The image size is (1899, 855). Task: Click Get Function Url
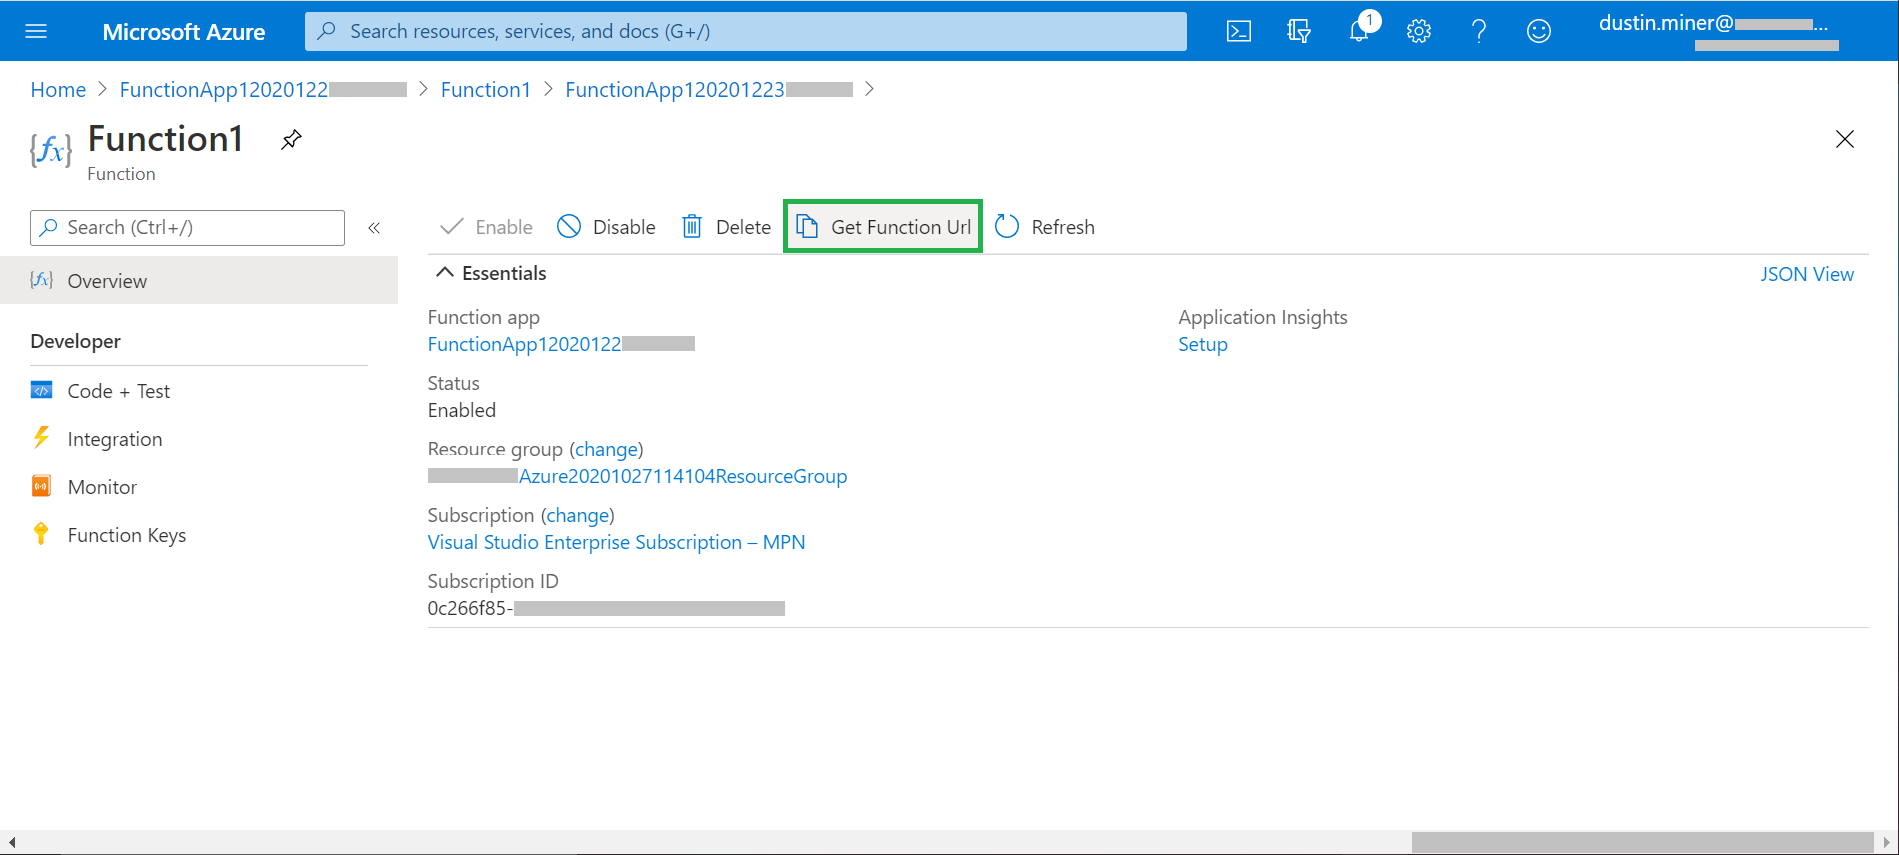883,227
